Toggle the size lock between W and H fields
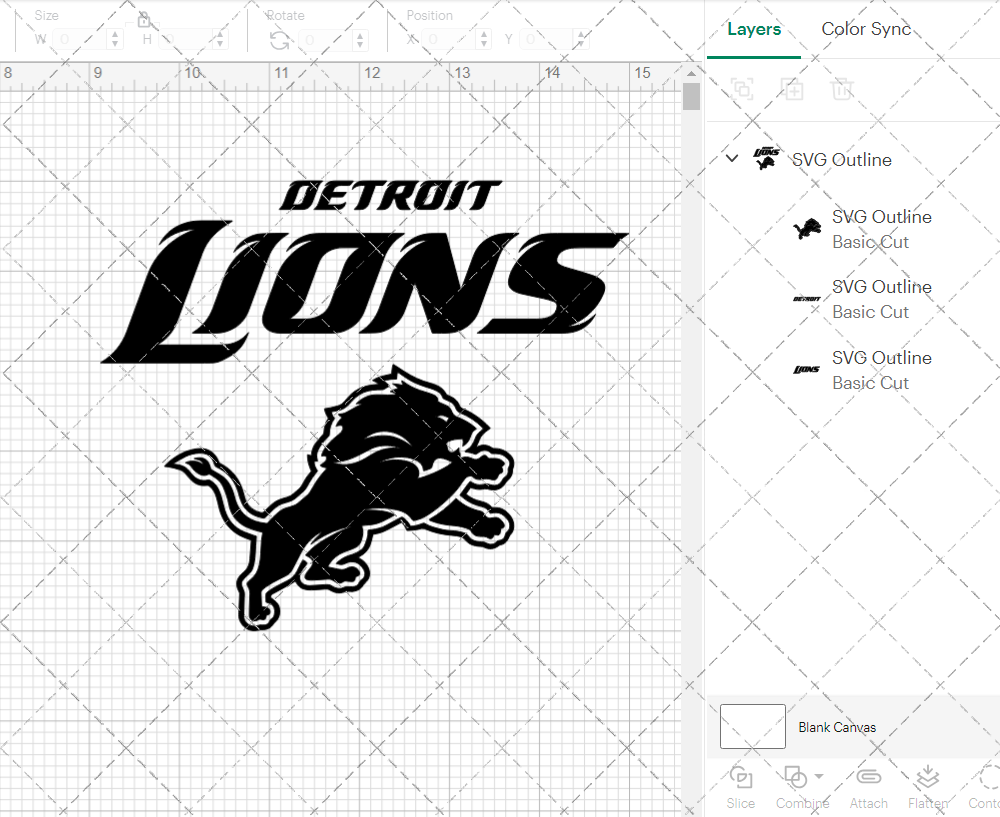Screen dimensions: 1000x817 [144, 20]
